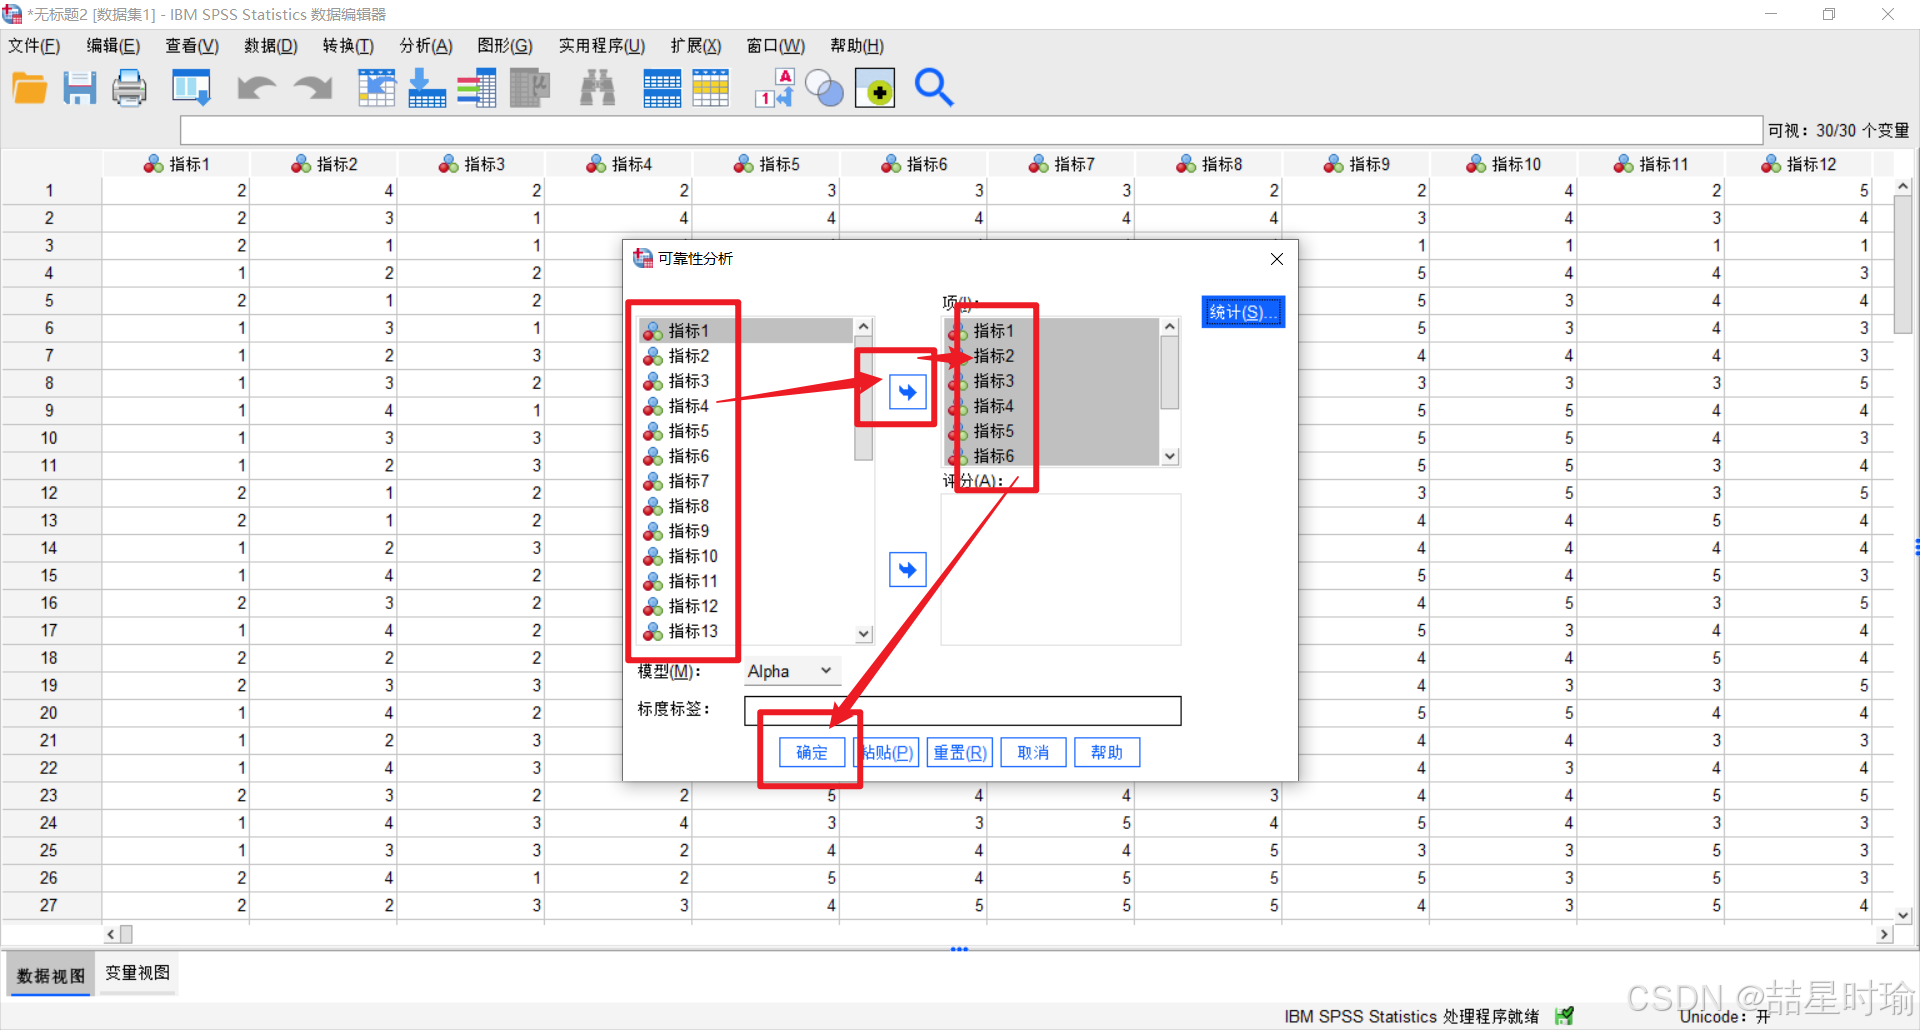Click the empty 评分 list box
The image size is (1920, 1030).
(x=1061, y=570)
